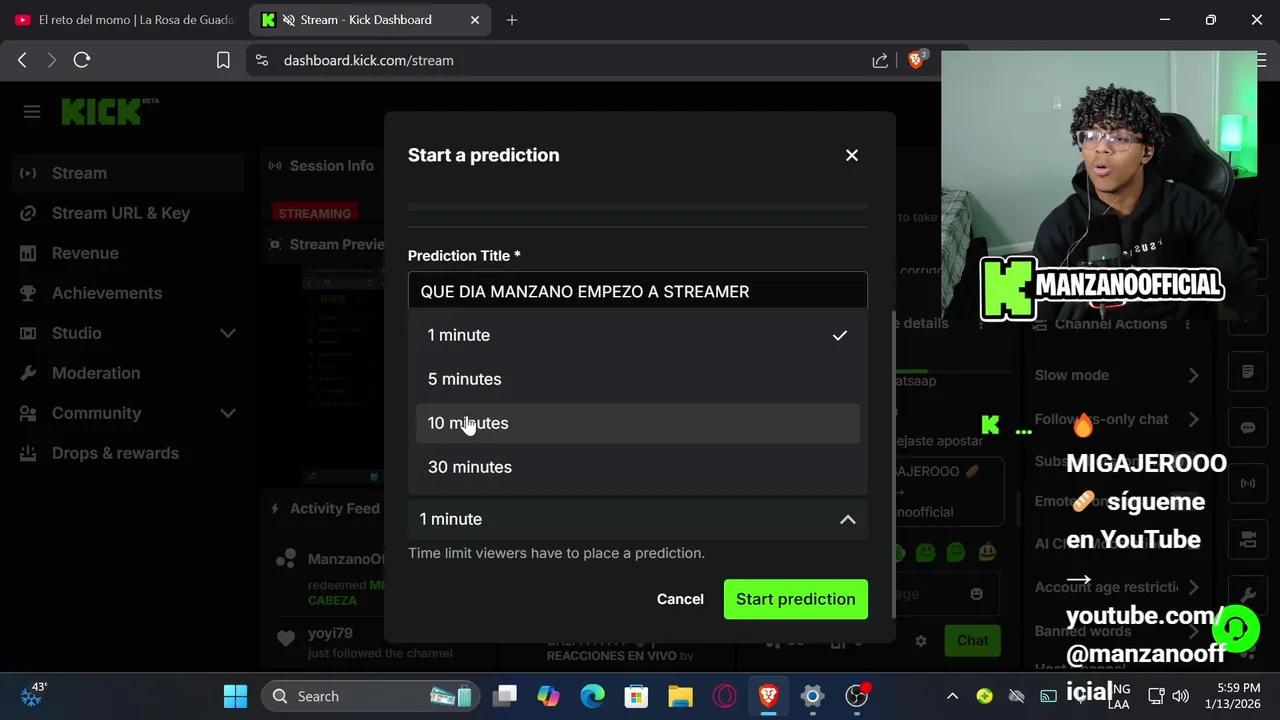Bookmark this page
Image resolution: width=1280 pixels, height=720 pixels.
pyautogui.click(x=223, y=60)
